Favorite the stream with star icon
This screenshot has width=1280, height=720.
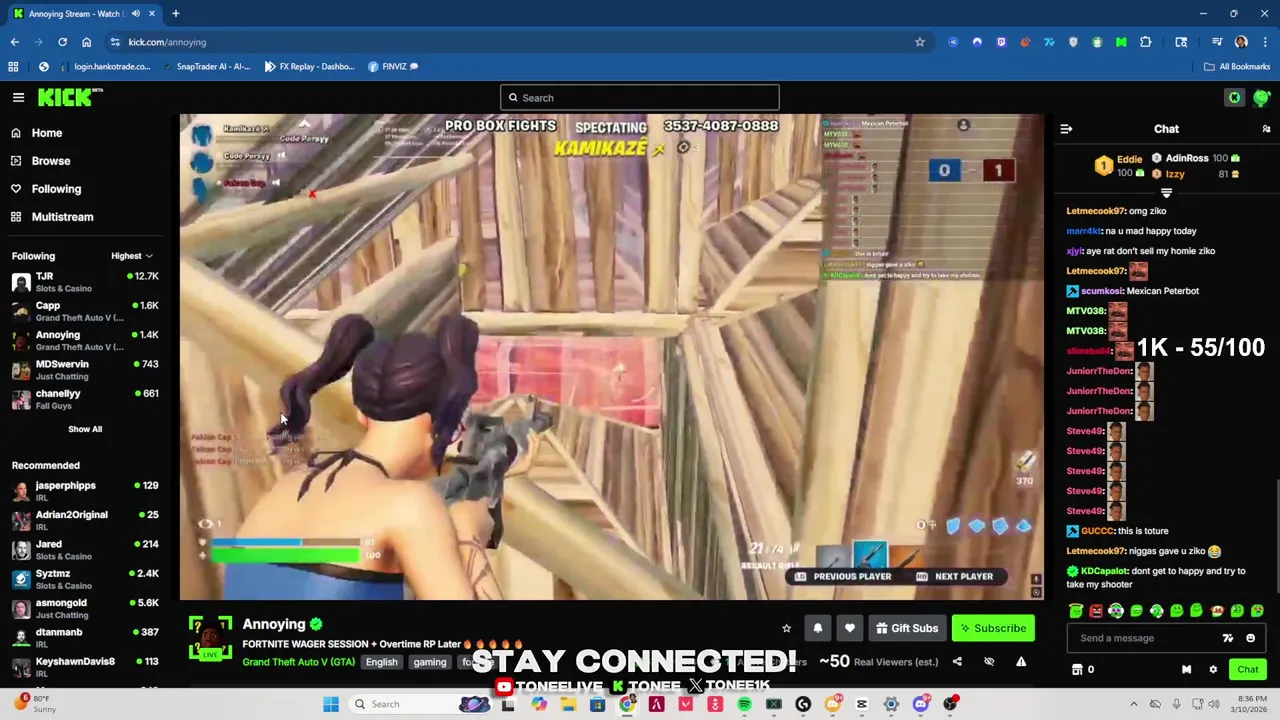coord(786,628)
